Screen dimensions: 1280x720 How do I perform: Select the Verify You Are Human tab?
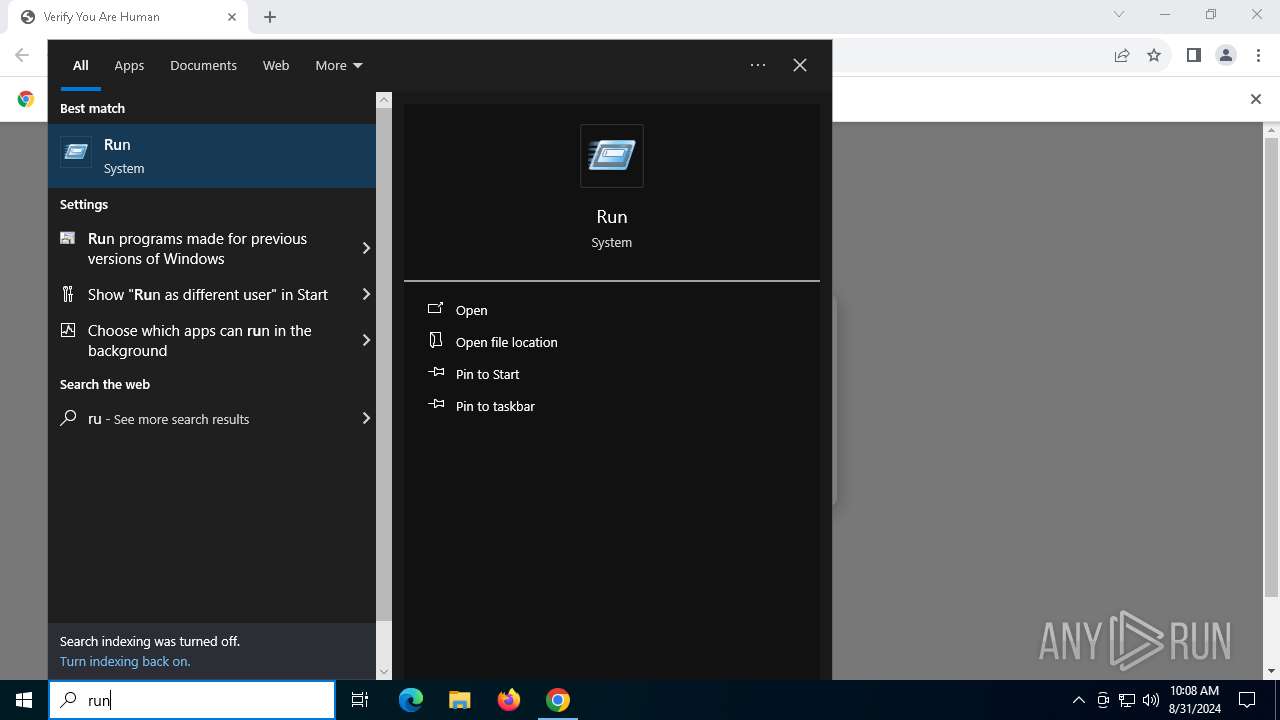point(127,17)
